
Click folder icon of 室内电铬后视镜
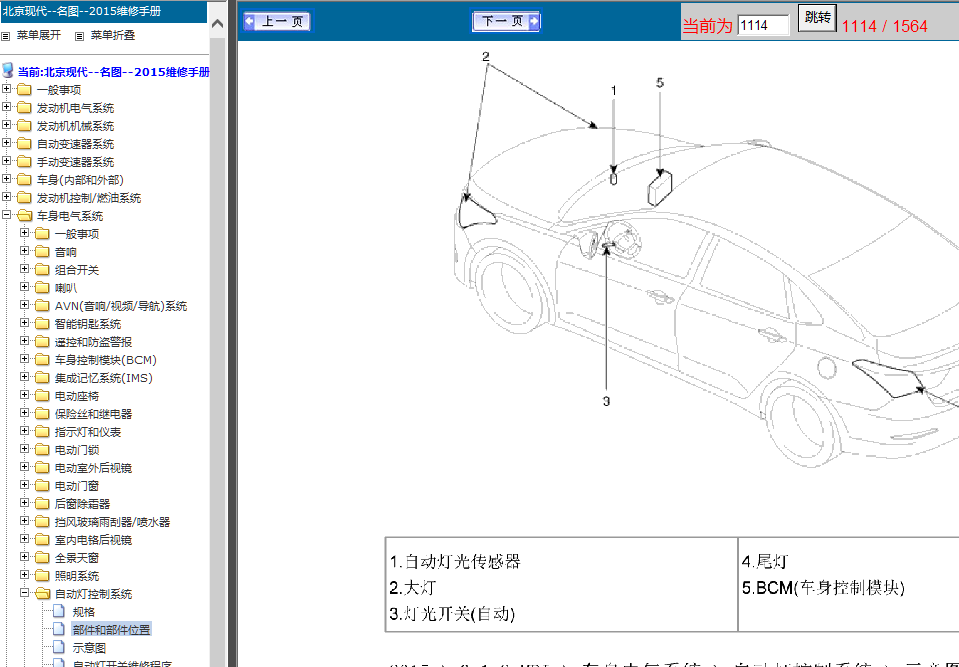[42, 539]
